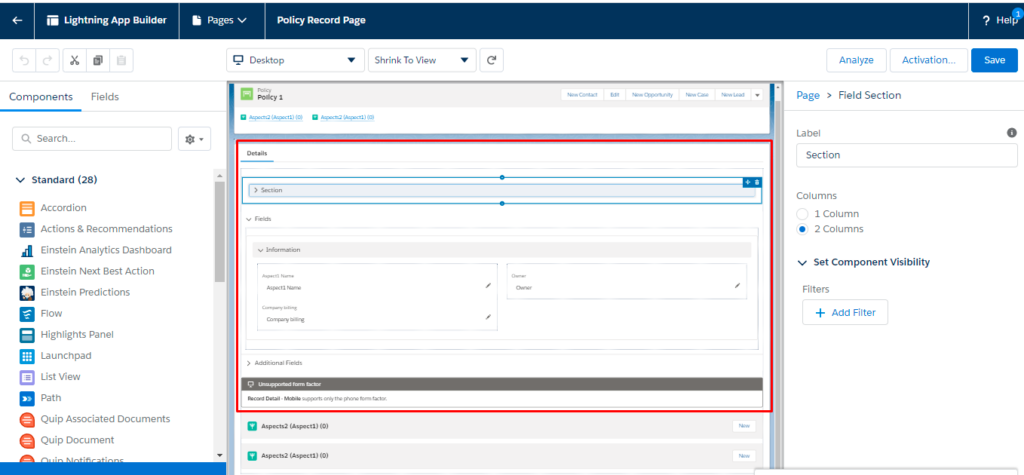Open the Pages dropdown menu
This screenshot has height=475, width=1024.
pyautogui.click(x=219, y=20)
